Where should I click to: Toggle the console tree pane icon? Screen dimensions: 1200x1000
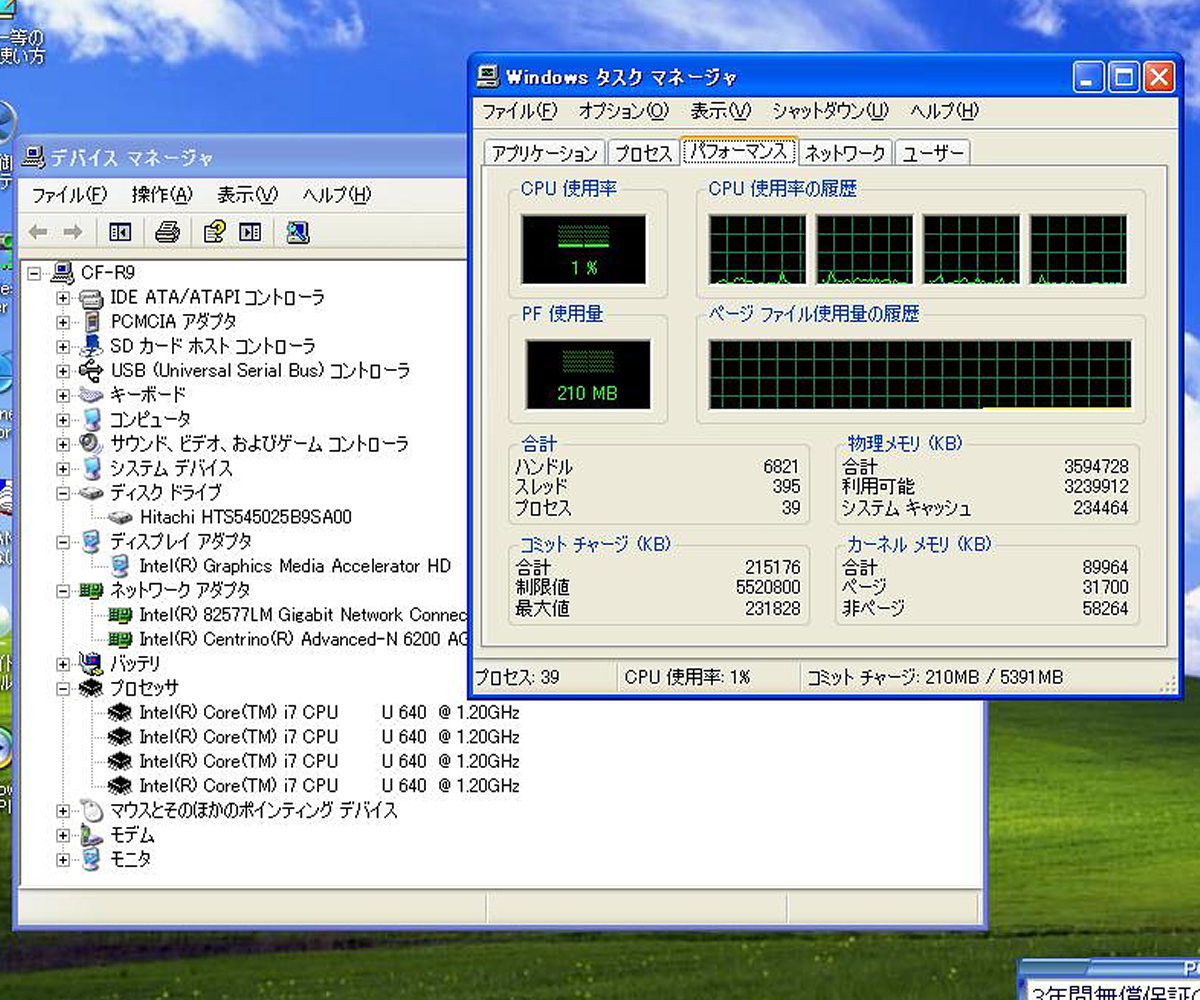pyautogui.click(x=120, y=231)
